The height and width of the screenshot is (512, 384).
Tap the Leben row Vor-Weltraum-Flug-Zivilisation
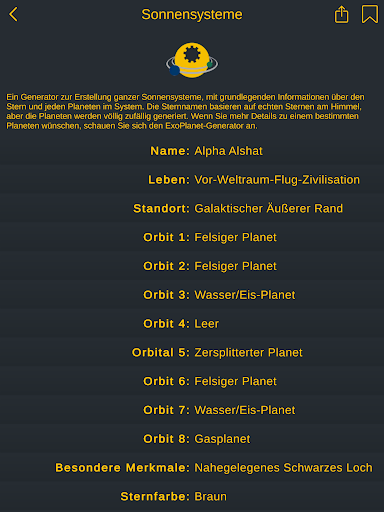click(192, 180)
